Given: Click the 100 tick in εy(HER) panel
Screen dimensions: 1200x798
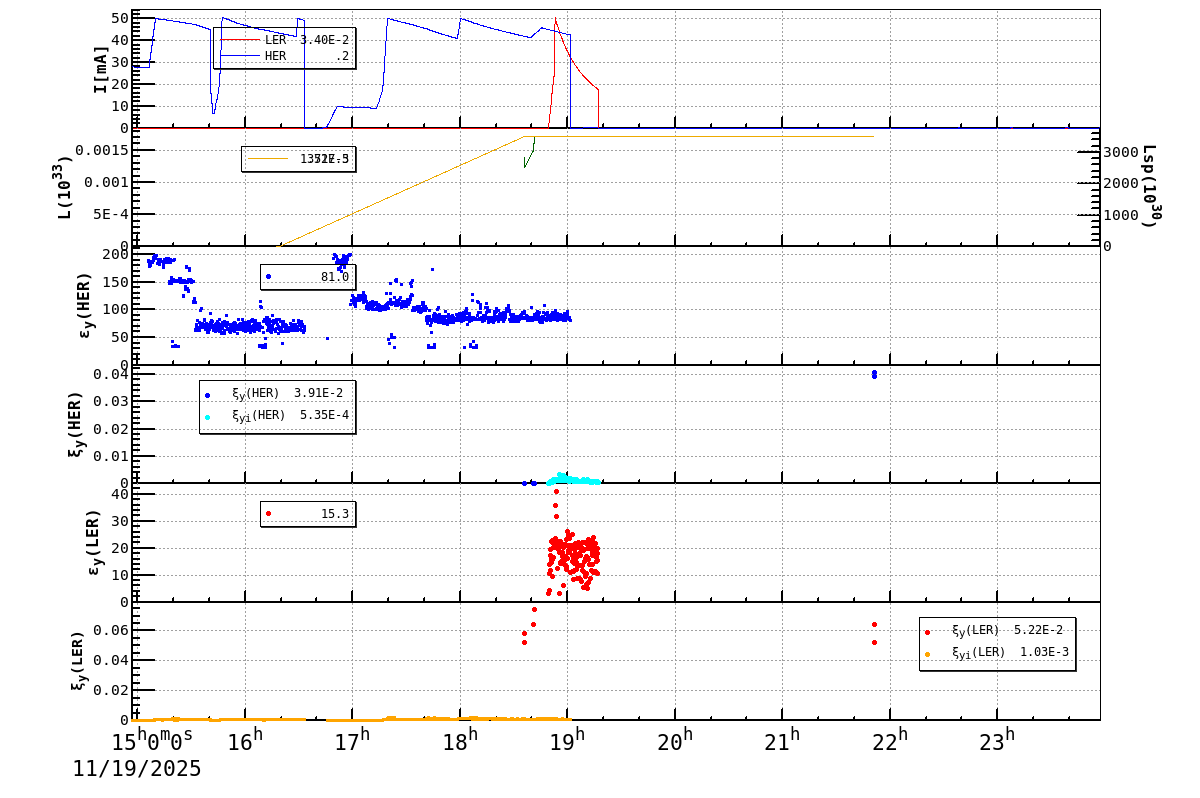Looking at the screenshot, I should click(116, 309).
